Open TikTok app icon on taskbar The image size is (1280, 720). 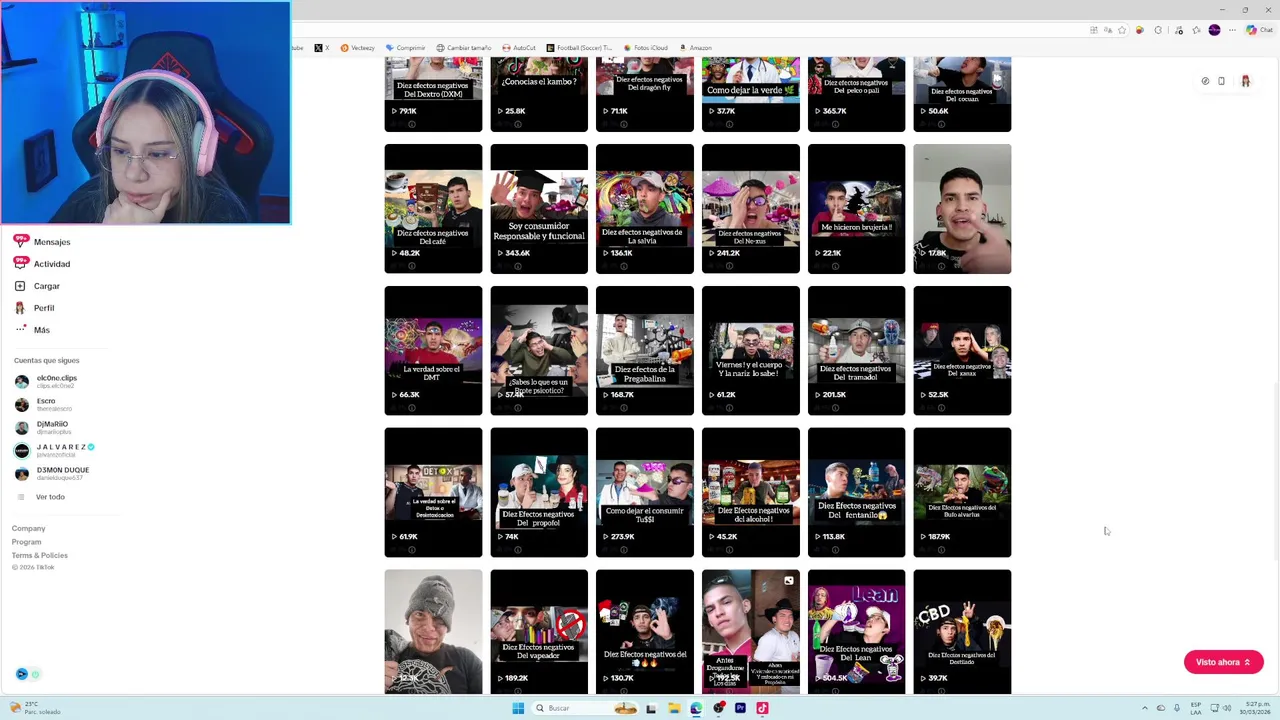click(x=762, y=708)
